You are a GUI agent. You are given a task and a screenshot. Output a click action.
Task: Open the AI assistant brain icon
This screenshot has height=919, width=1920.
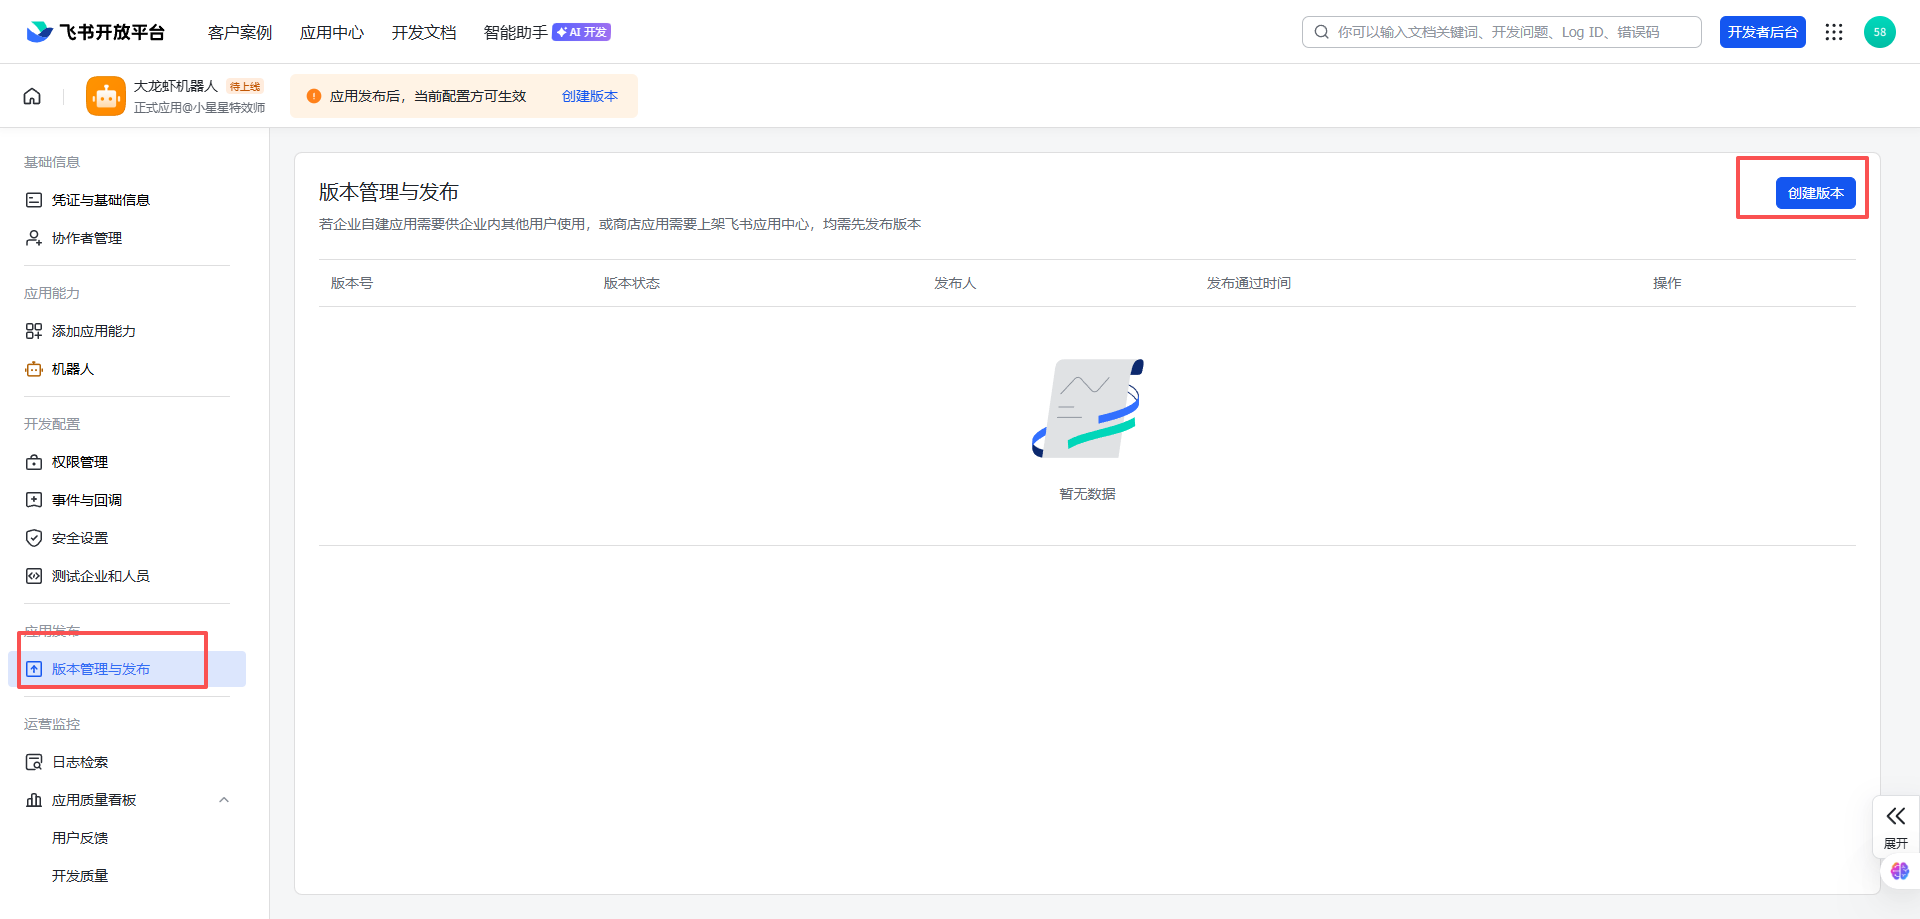point(1899,871)
